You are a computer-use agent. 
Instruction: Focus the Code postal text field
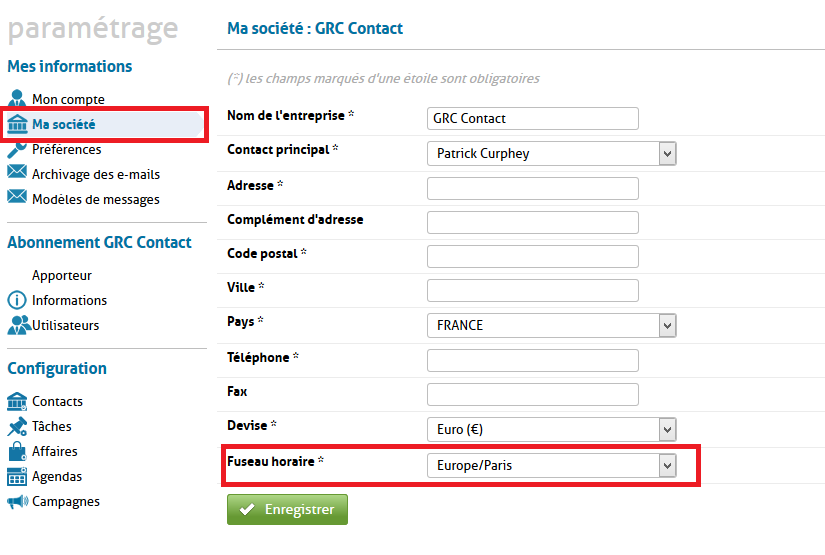click(532, 256)
